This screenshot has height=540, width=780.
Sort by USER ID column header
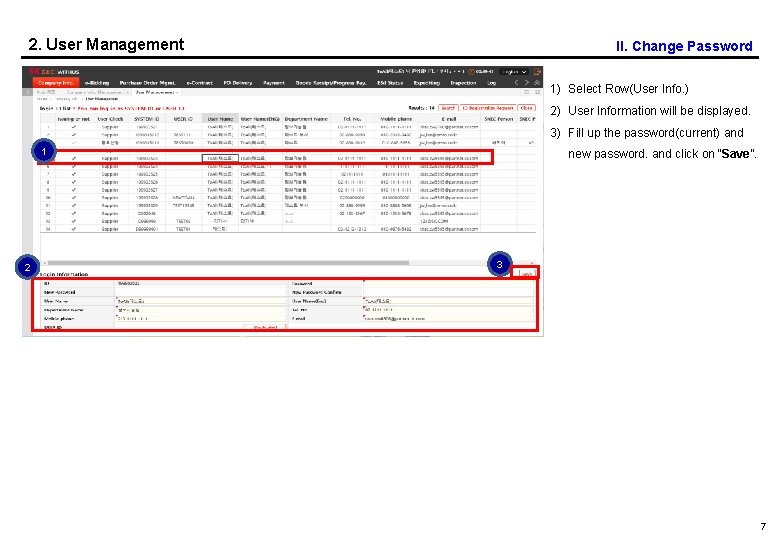183,119
